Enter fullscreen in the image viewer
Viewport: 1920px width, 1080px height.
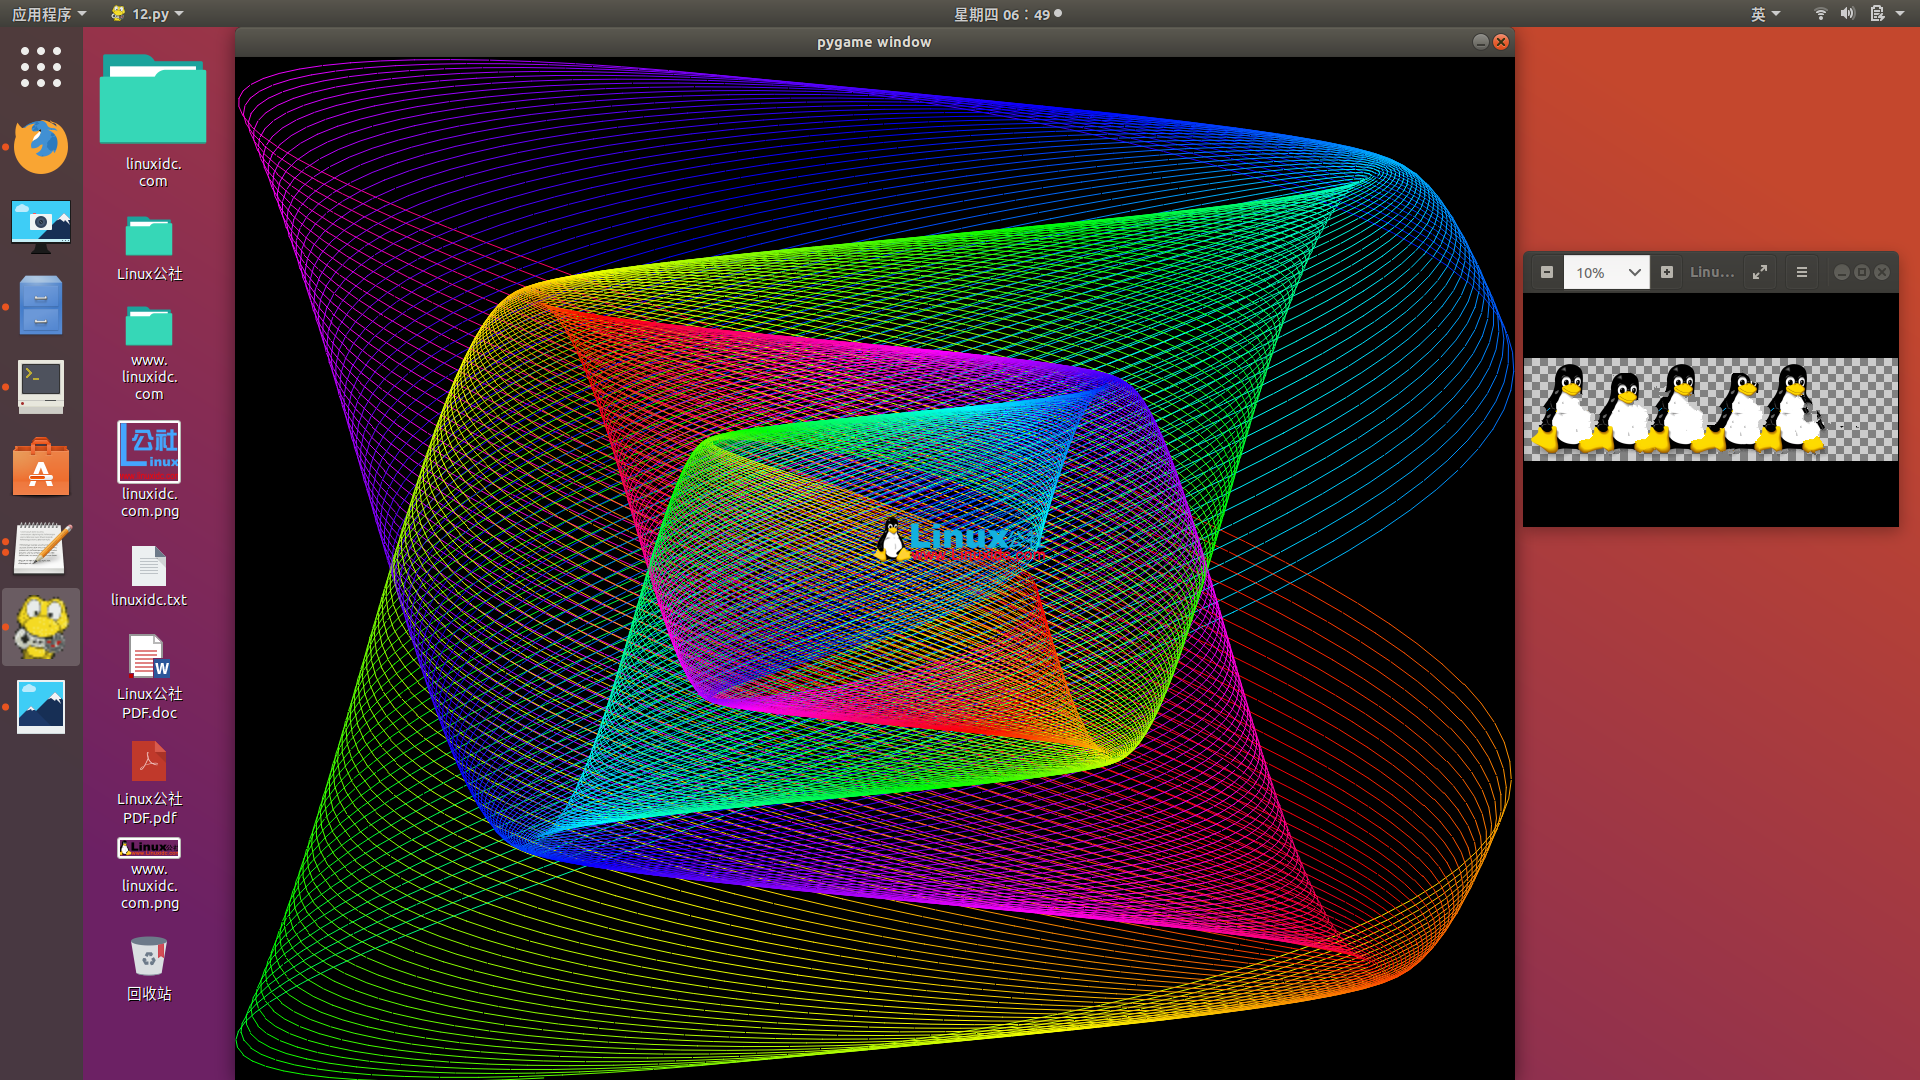click(1760, 272)
